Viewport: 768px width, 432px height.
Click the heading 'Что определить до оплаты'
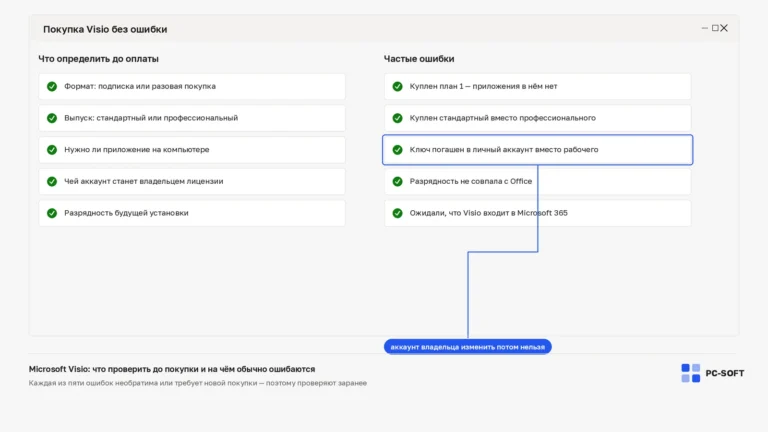point(98,59)
